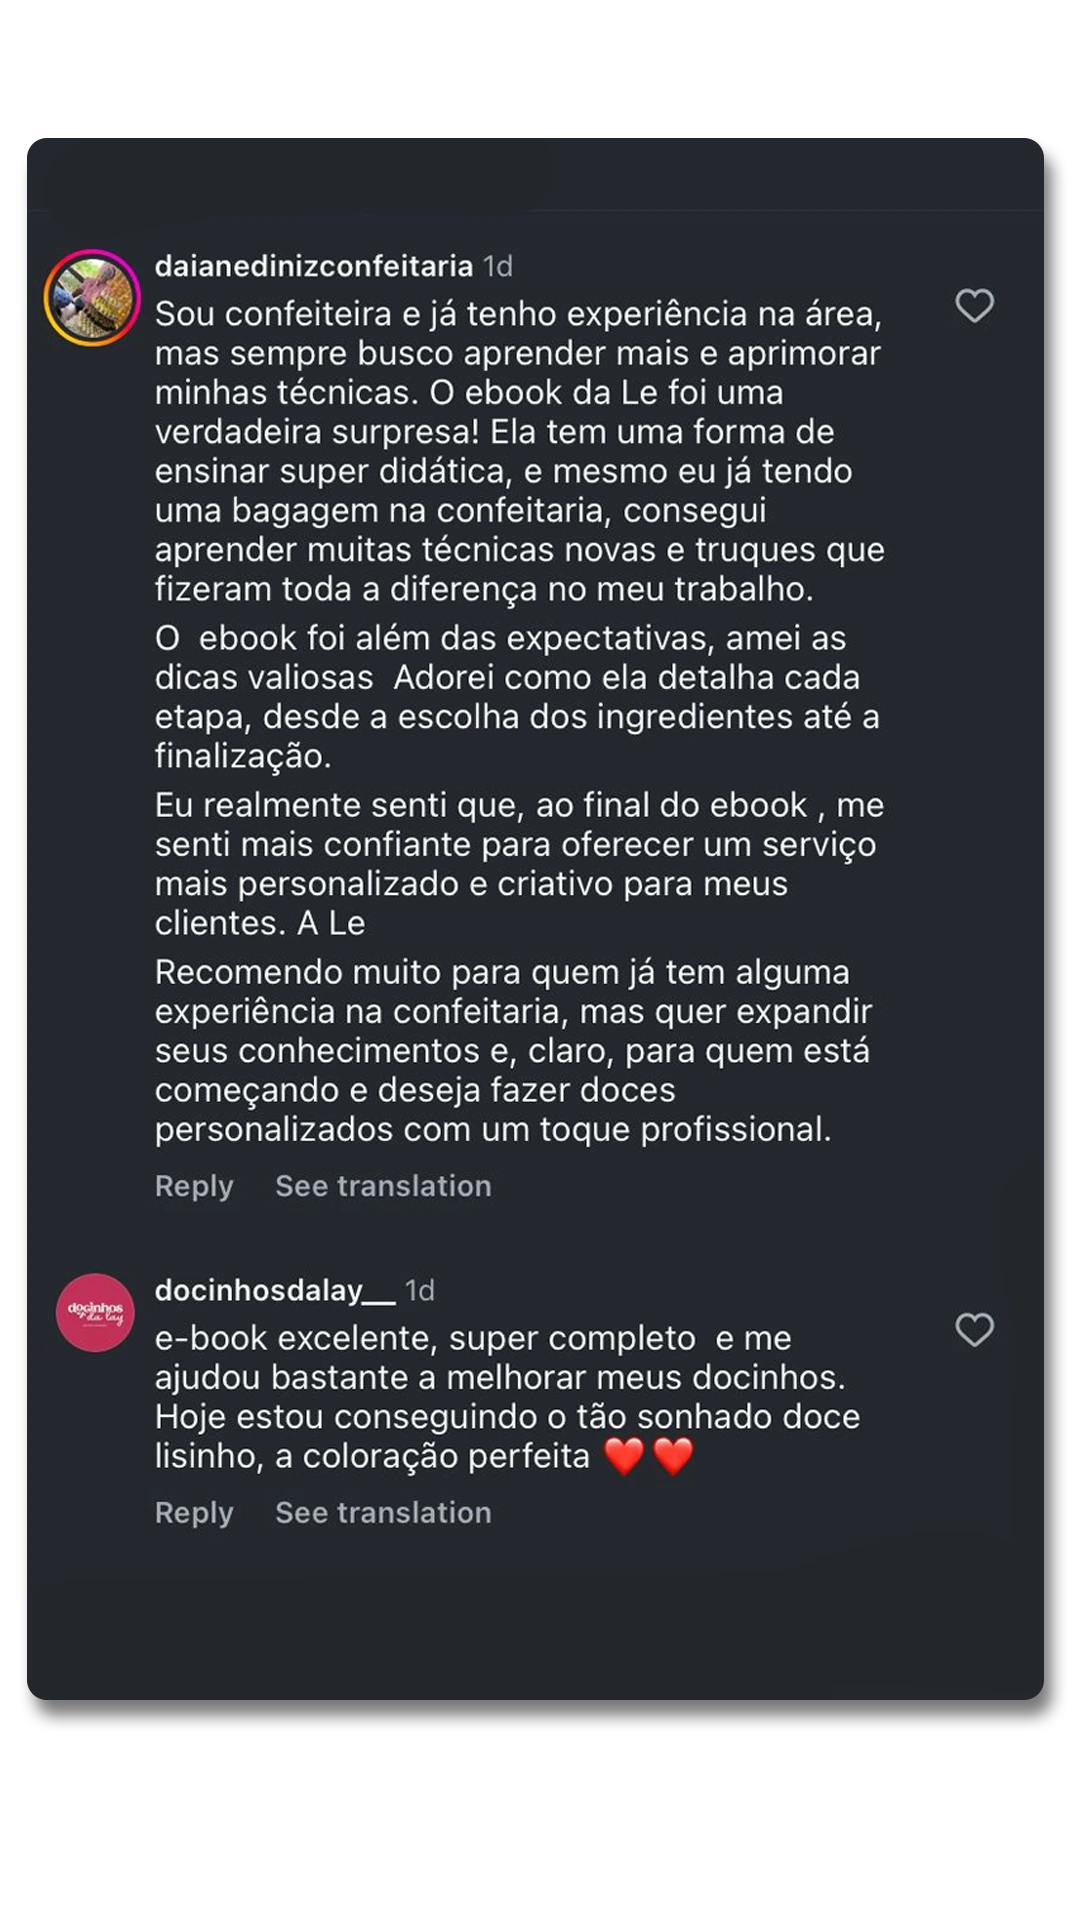Like the docinhosdalay__ comment with the heart
The width and height of the screenshot is (1080, 1920).
(974, 1330)
